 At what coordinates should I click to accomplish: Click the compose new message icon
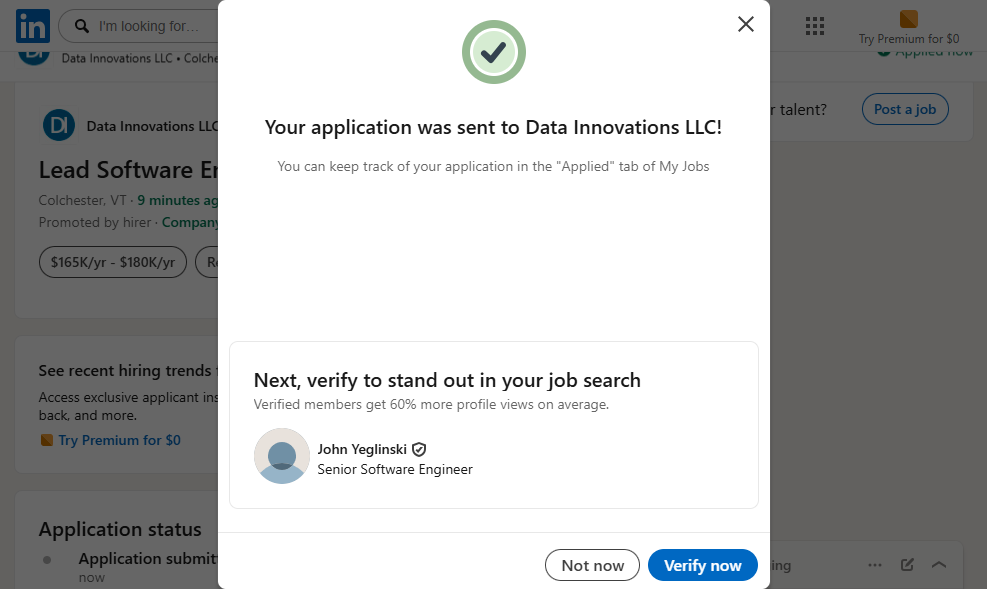coord(907,565)
